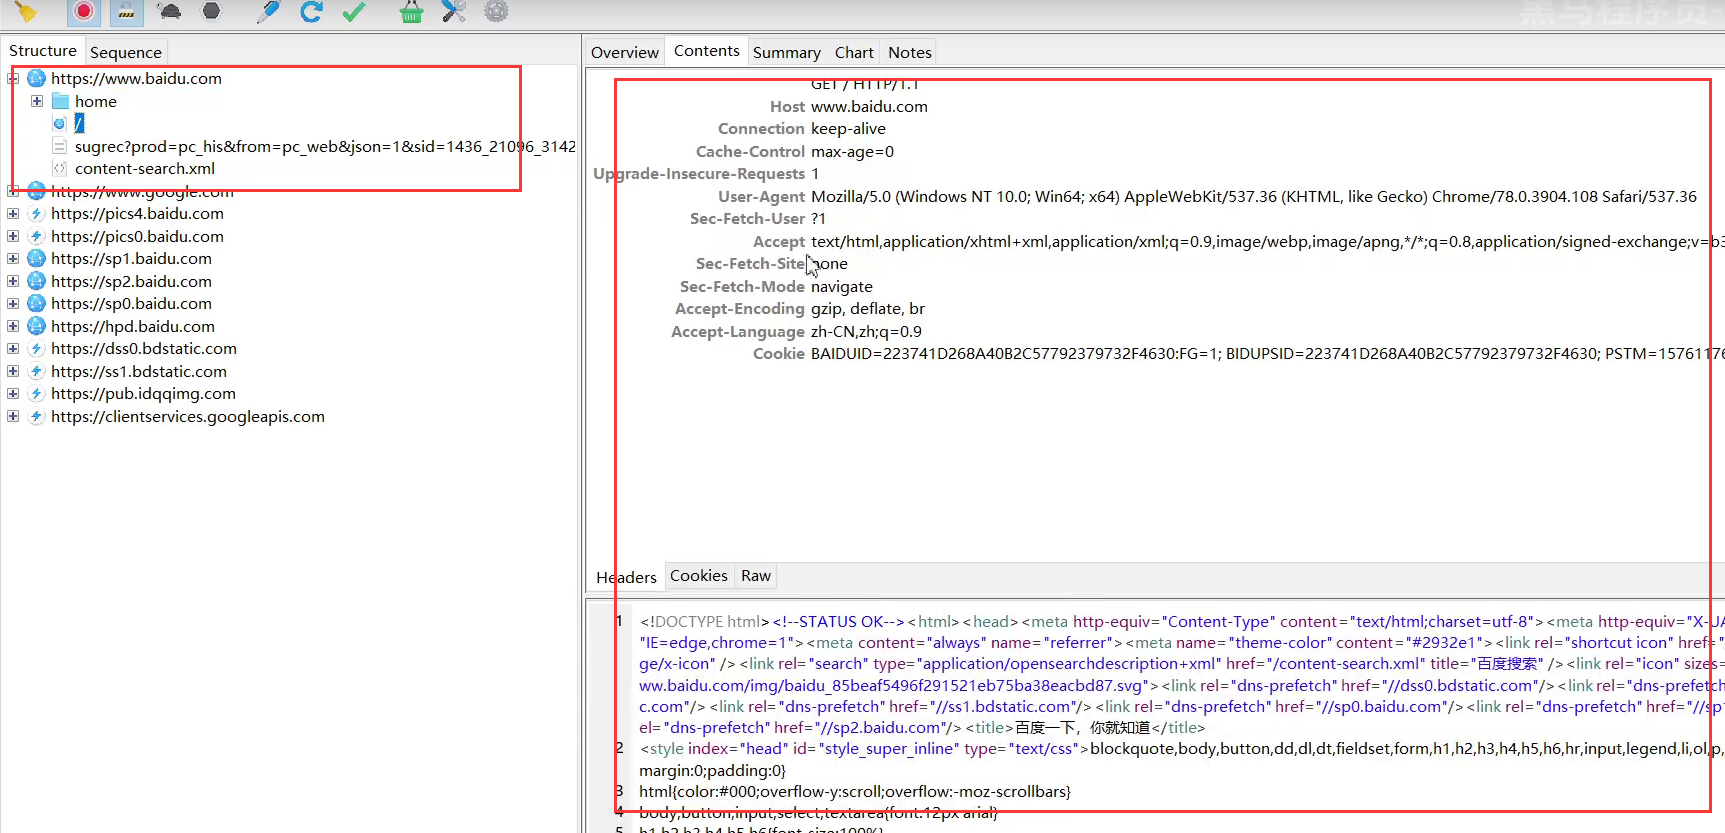Switch to the Sequence tab
This screenshot has height=833, width=1725.
click(125, 52)
